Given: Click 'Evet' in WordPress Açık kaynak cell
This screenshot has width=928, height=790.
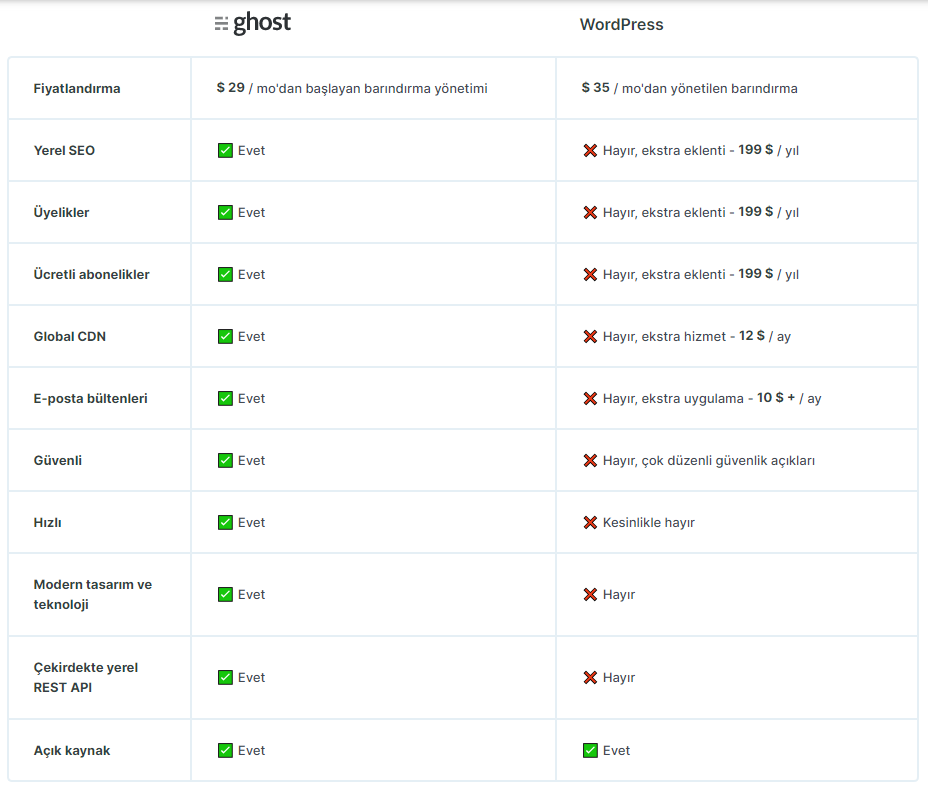Looking at the screenshot, I should click(617, 750).
